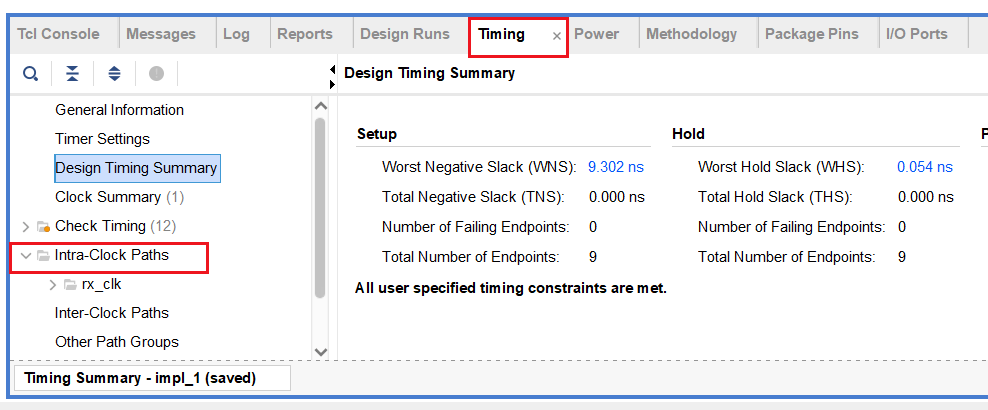Expand the Check Timing tree node
Viewport: 988px width, 410px height.
coord(26,226)
